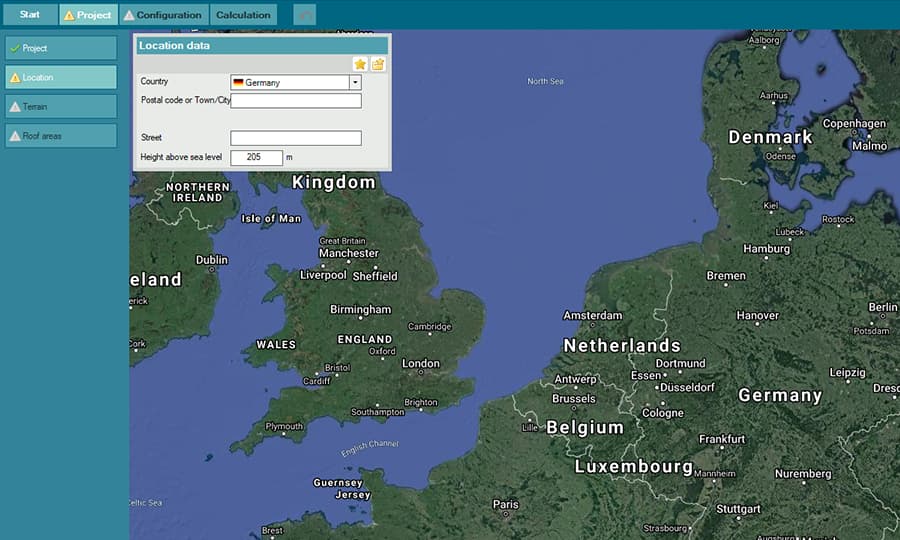Screen dimensions: 900x540
Task: Switch to the Calculation tab
Action: pos(243,15)
